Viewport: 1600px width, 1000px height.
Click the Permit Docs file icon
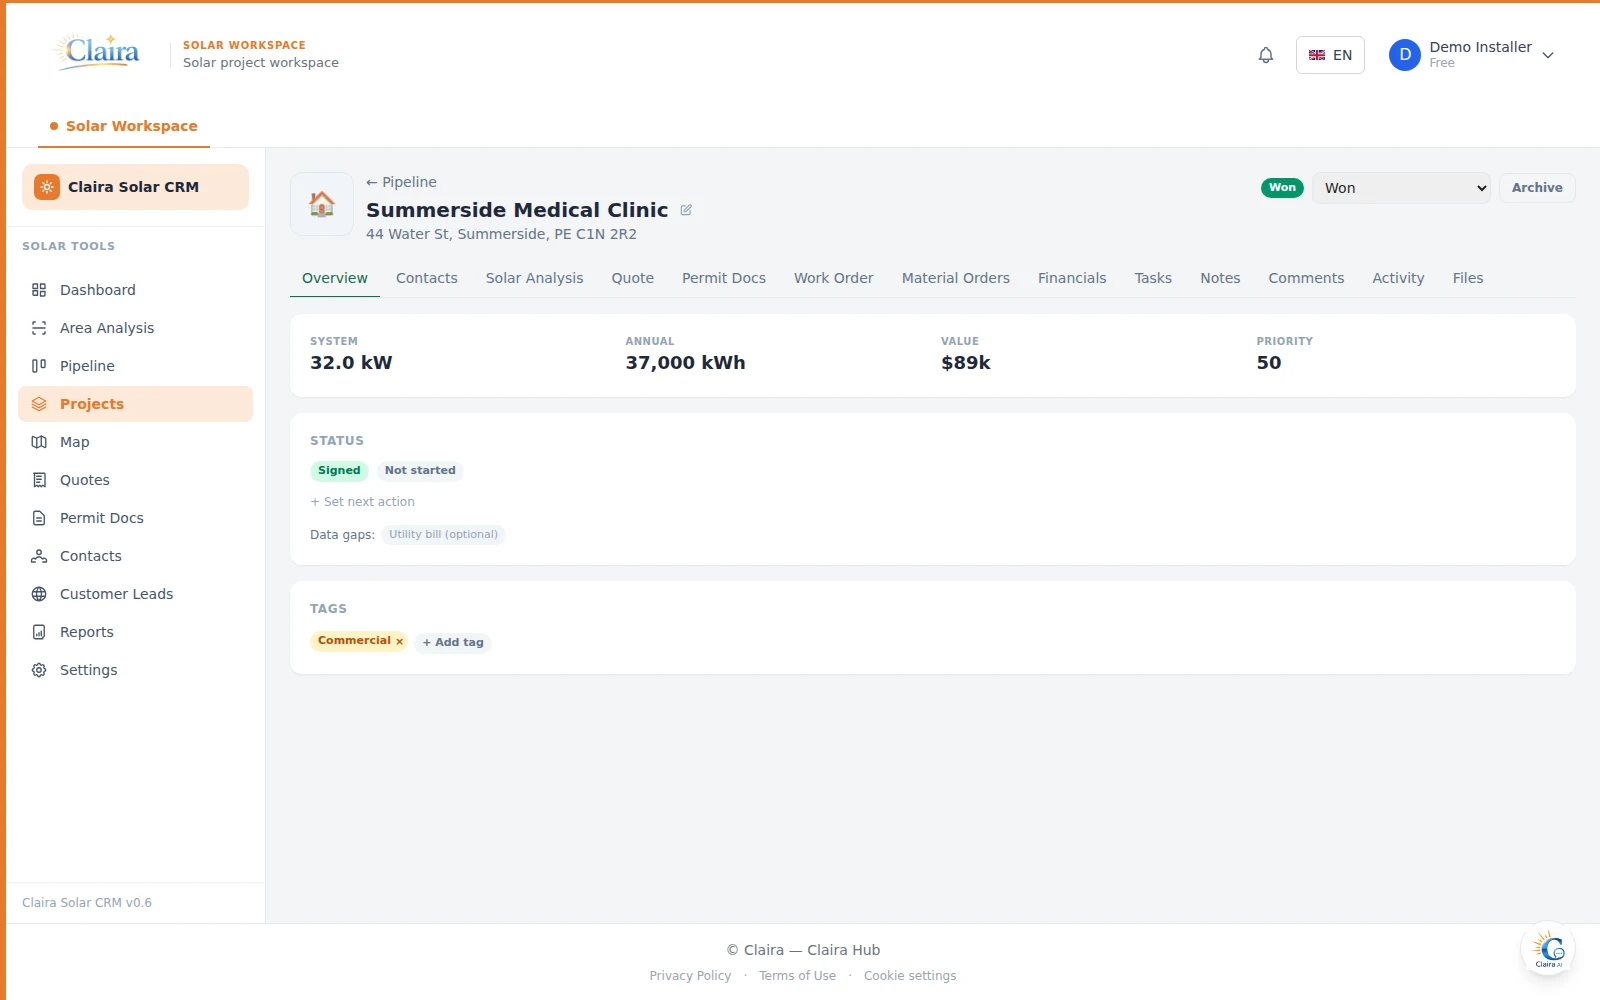(39, 518)
